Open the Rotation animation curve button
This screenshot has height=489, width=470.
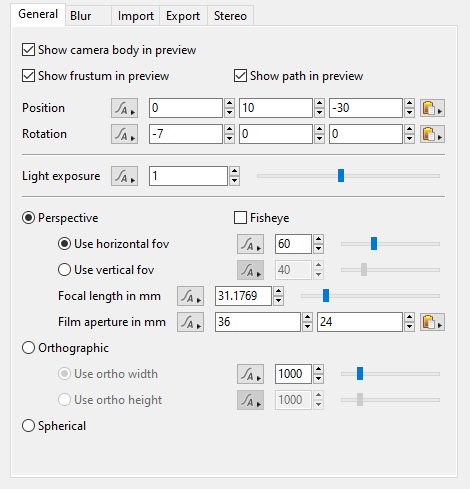[x=124, y=134]
